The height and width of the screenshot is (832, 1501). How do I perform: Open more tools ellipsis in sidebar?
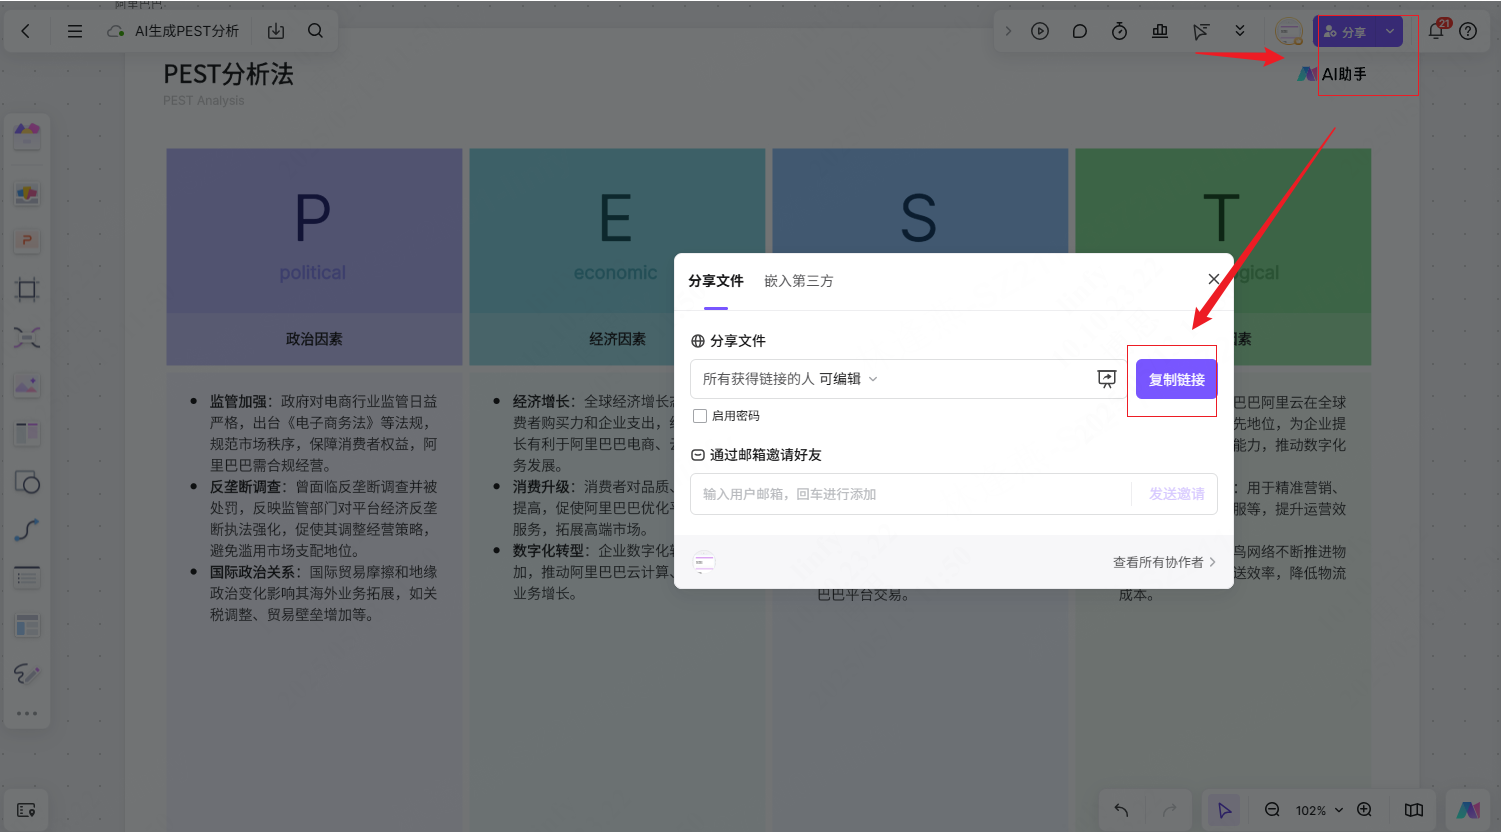27,714
